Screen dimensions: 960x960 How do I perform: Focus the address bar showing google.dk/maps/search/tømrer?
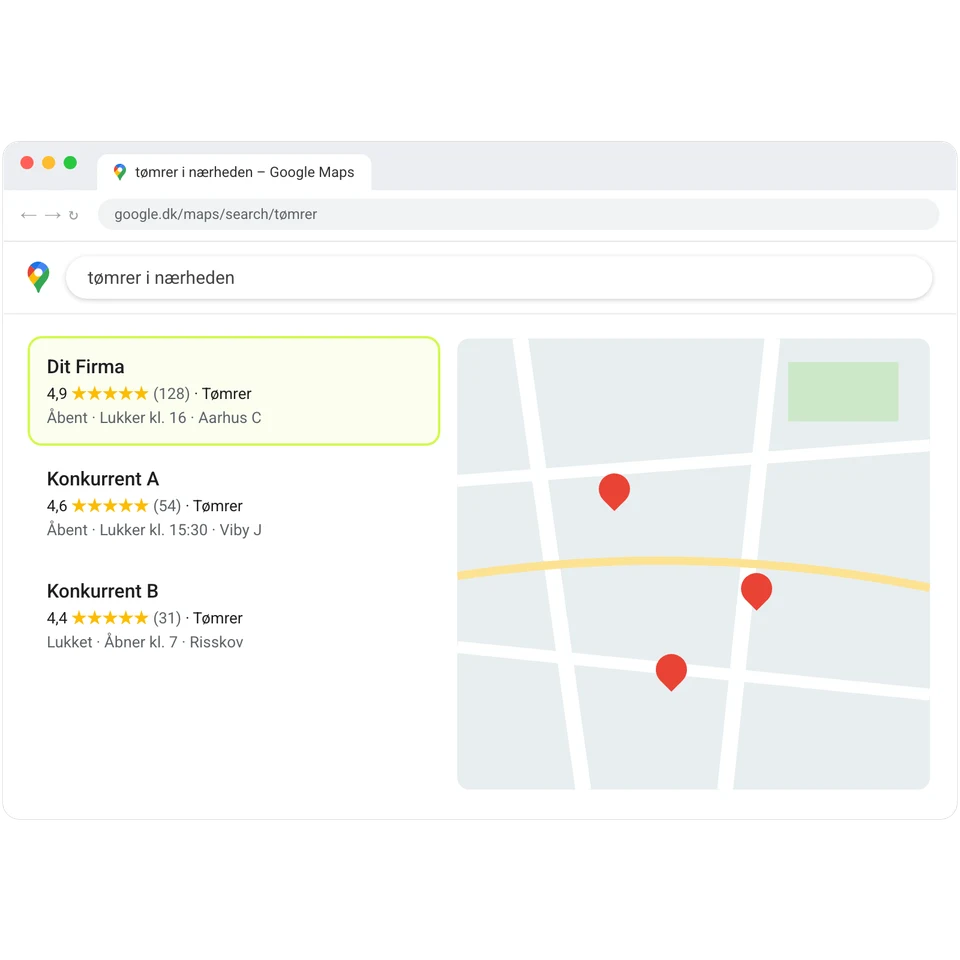tap(518, 214)
